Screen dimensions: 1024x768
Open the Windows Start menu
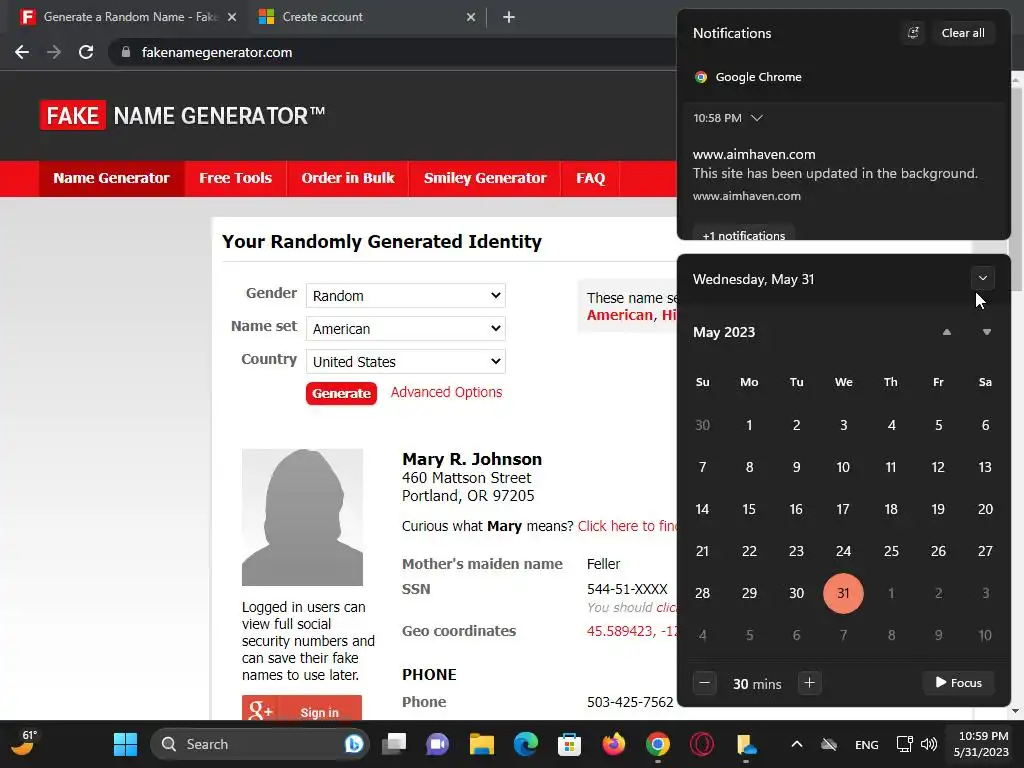(x=125, y=744)
